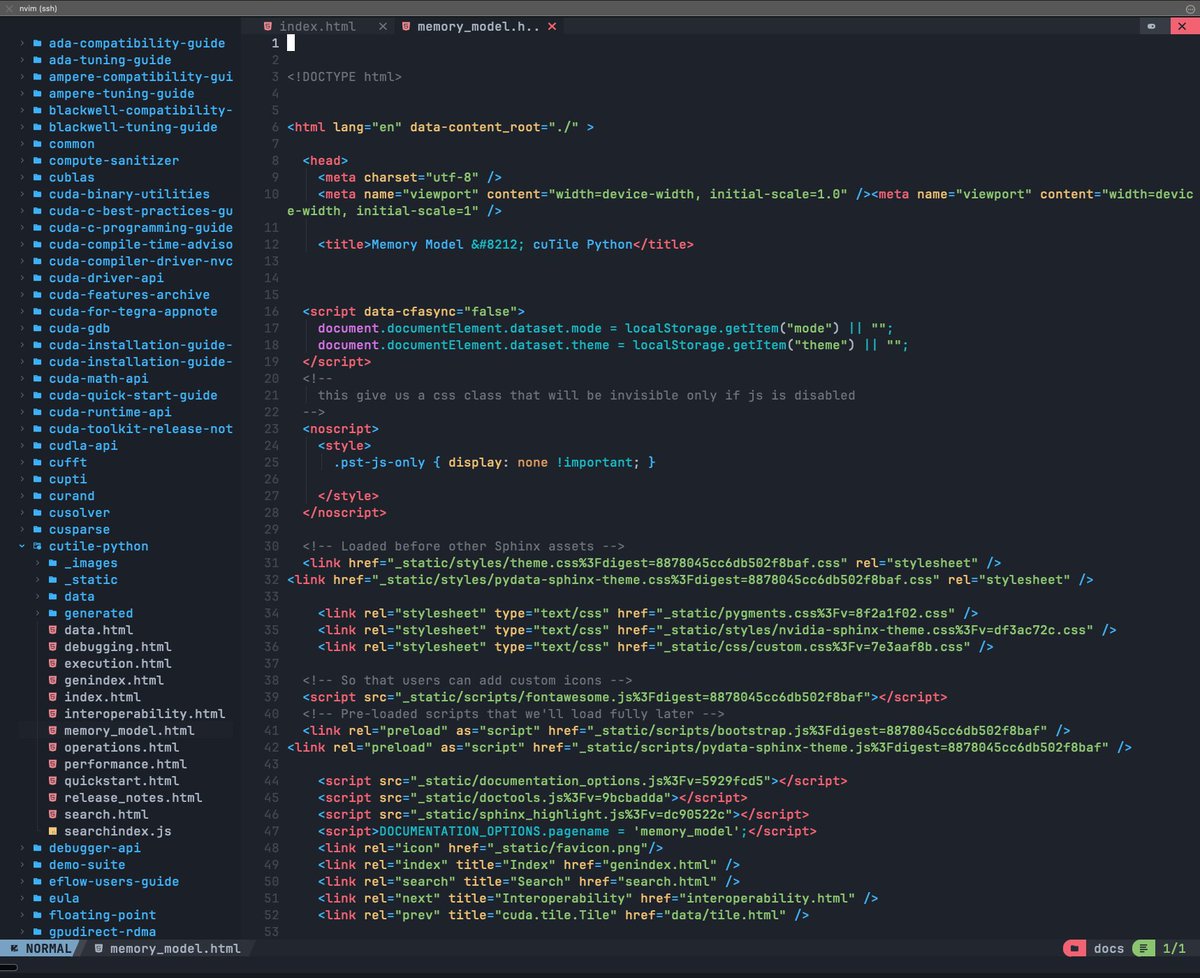Image resolution: width=1200 pixels, height=978 pixels.
Task: Expand the generated subfolder chevron
Action: click(38, 613)
